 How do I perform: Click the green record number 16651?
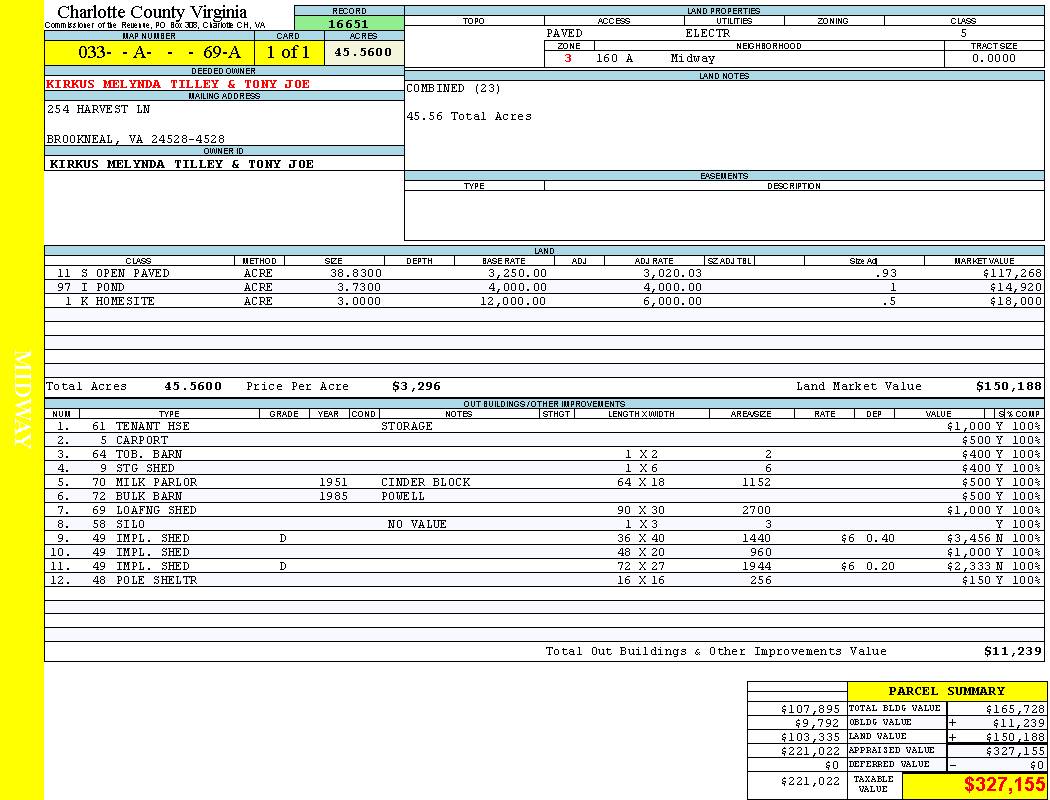click(349, 23)
